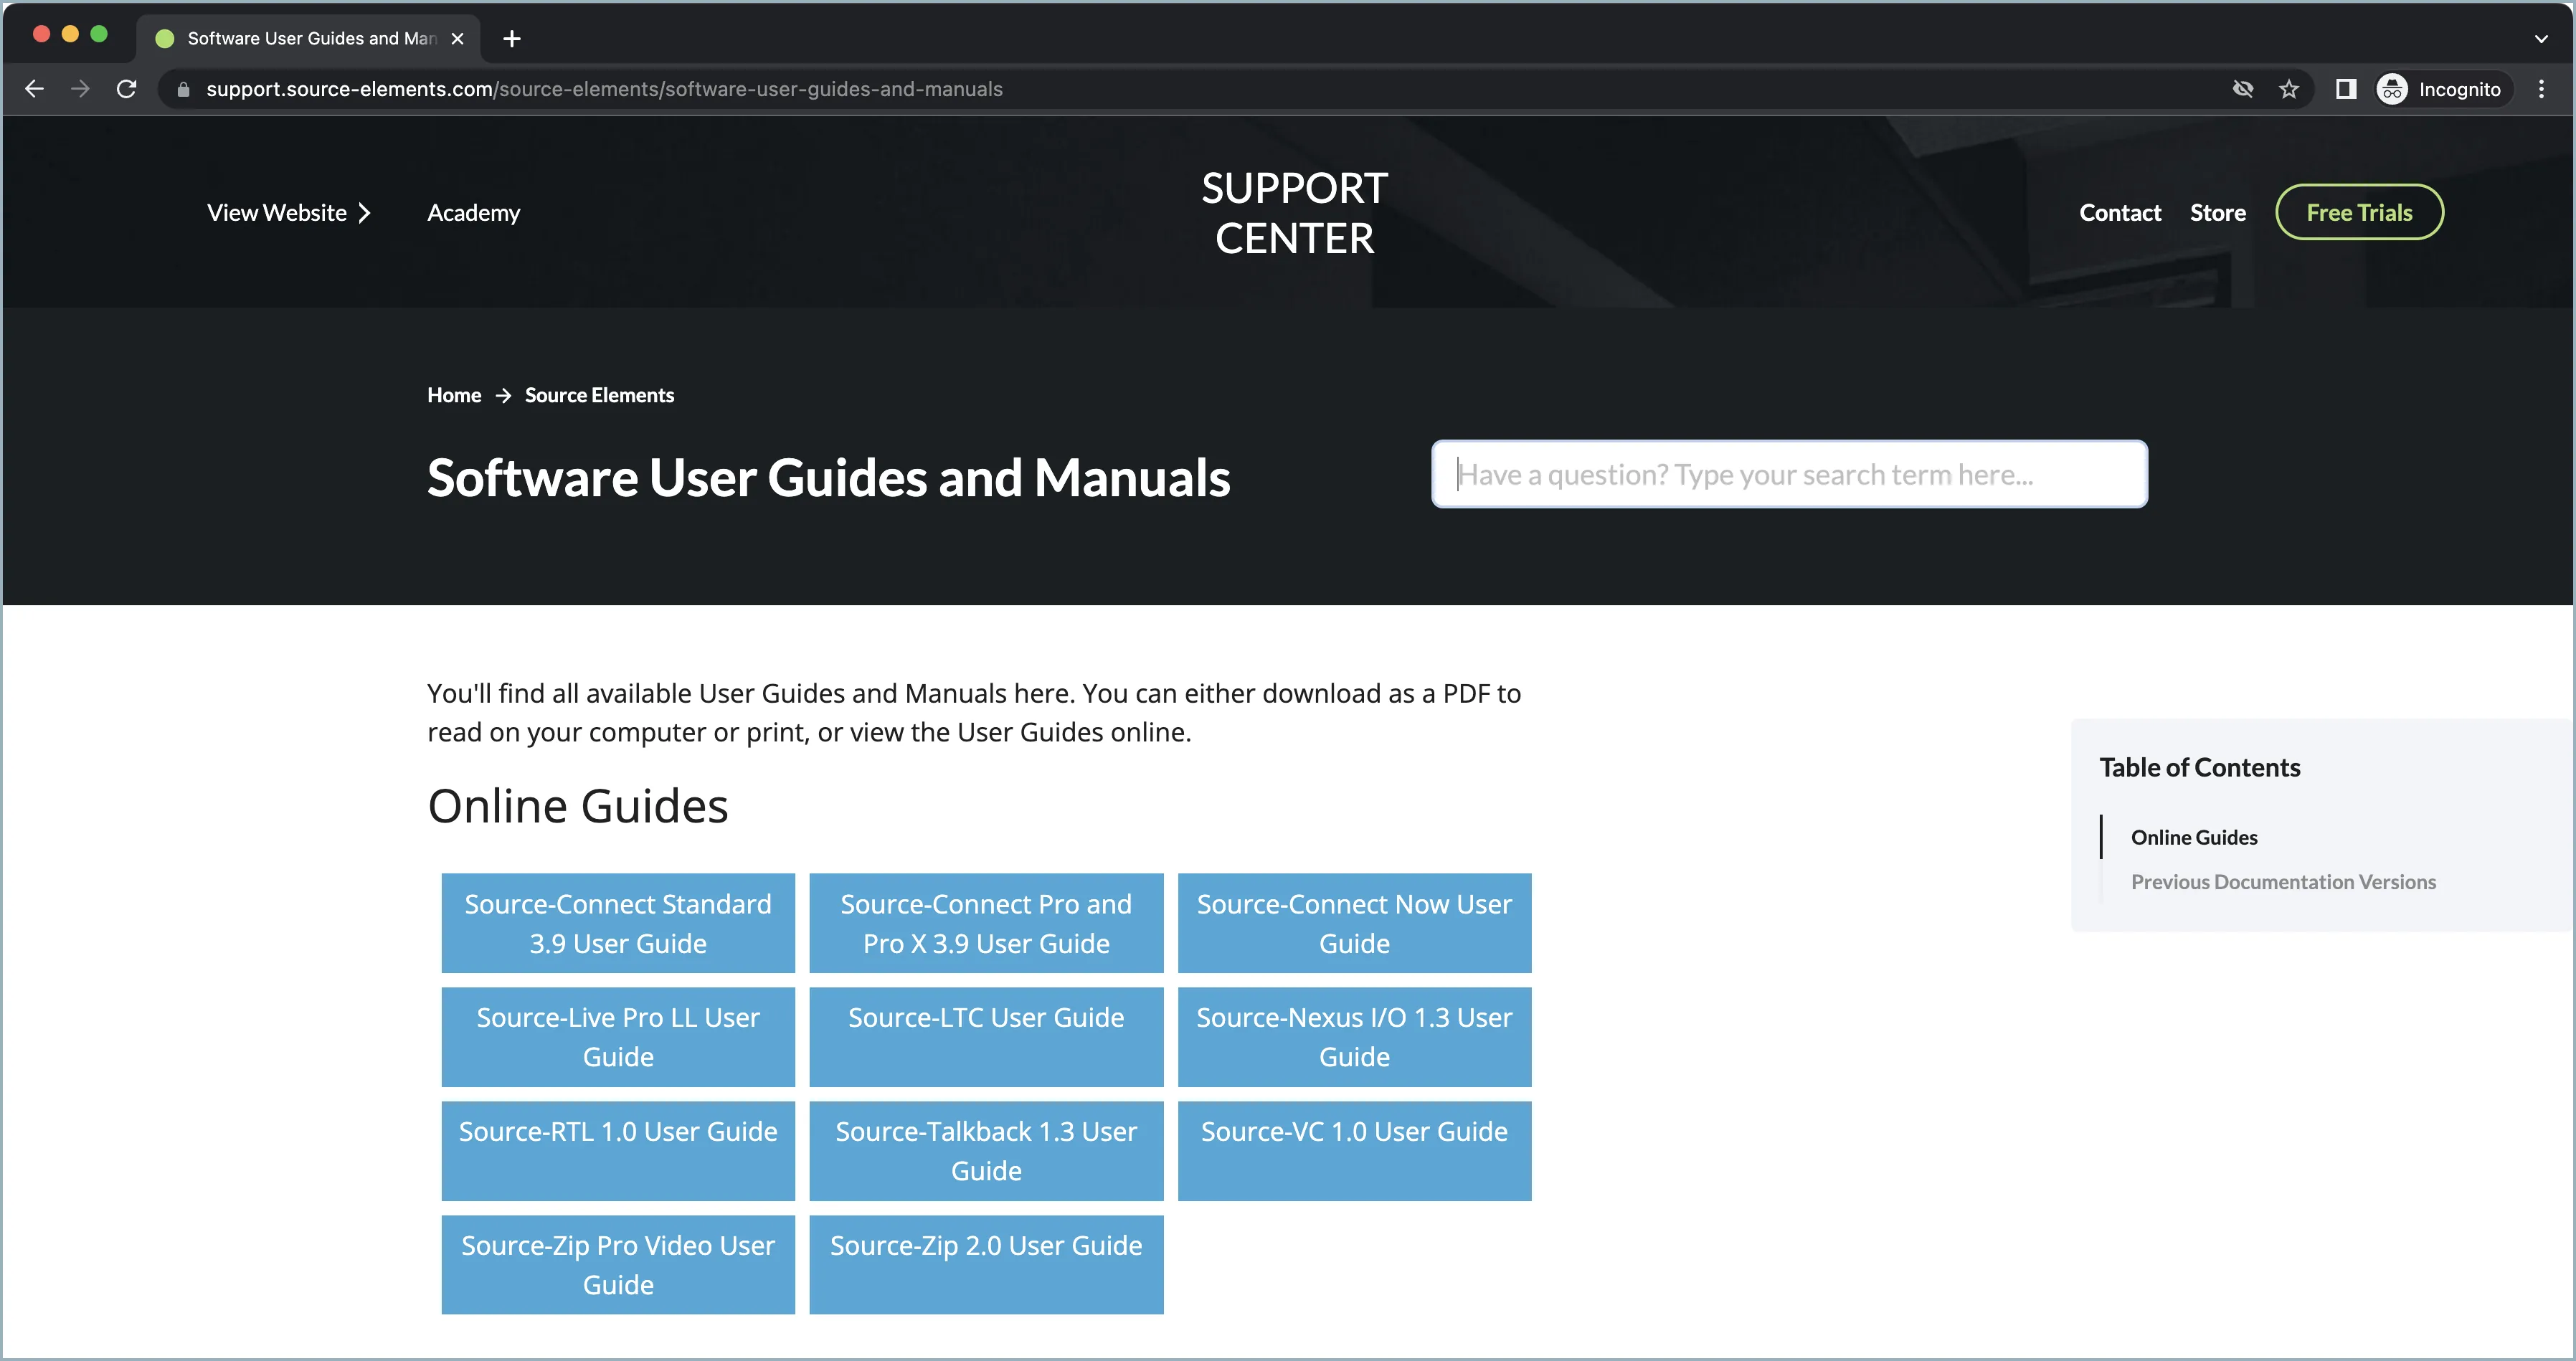Open the Contact page
Viewport: 2576px width, 1361px height.
[x=2120, y=213]
